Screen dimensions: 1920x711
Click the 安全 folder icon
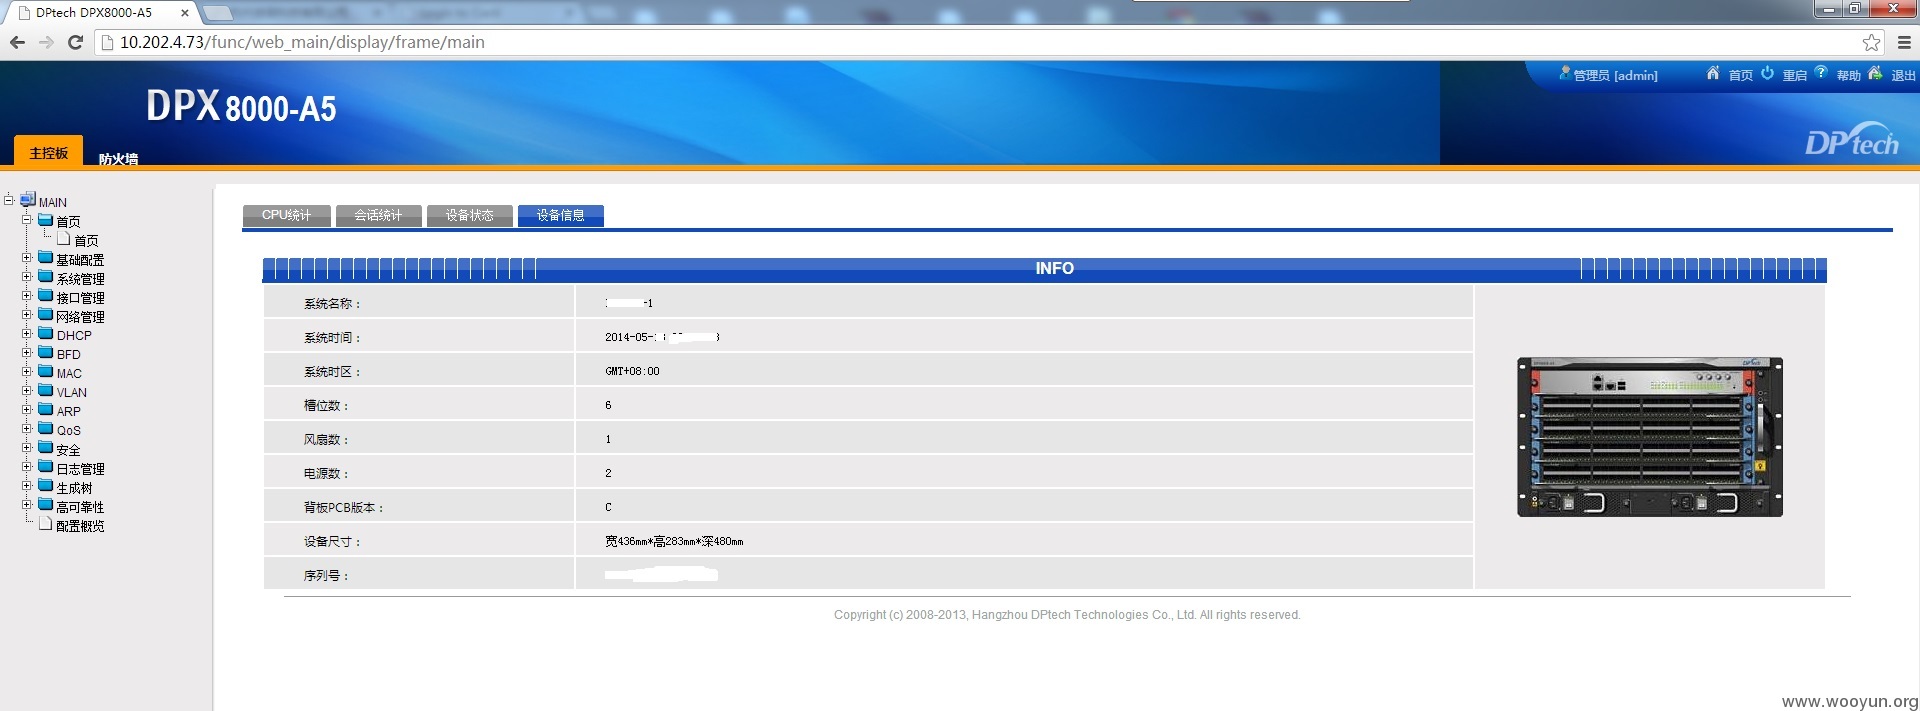click(x=46, y=448)
